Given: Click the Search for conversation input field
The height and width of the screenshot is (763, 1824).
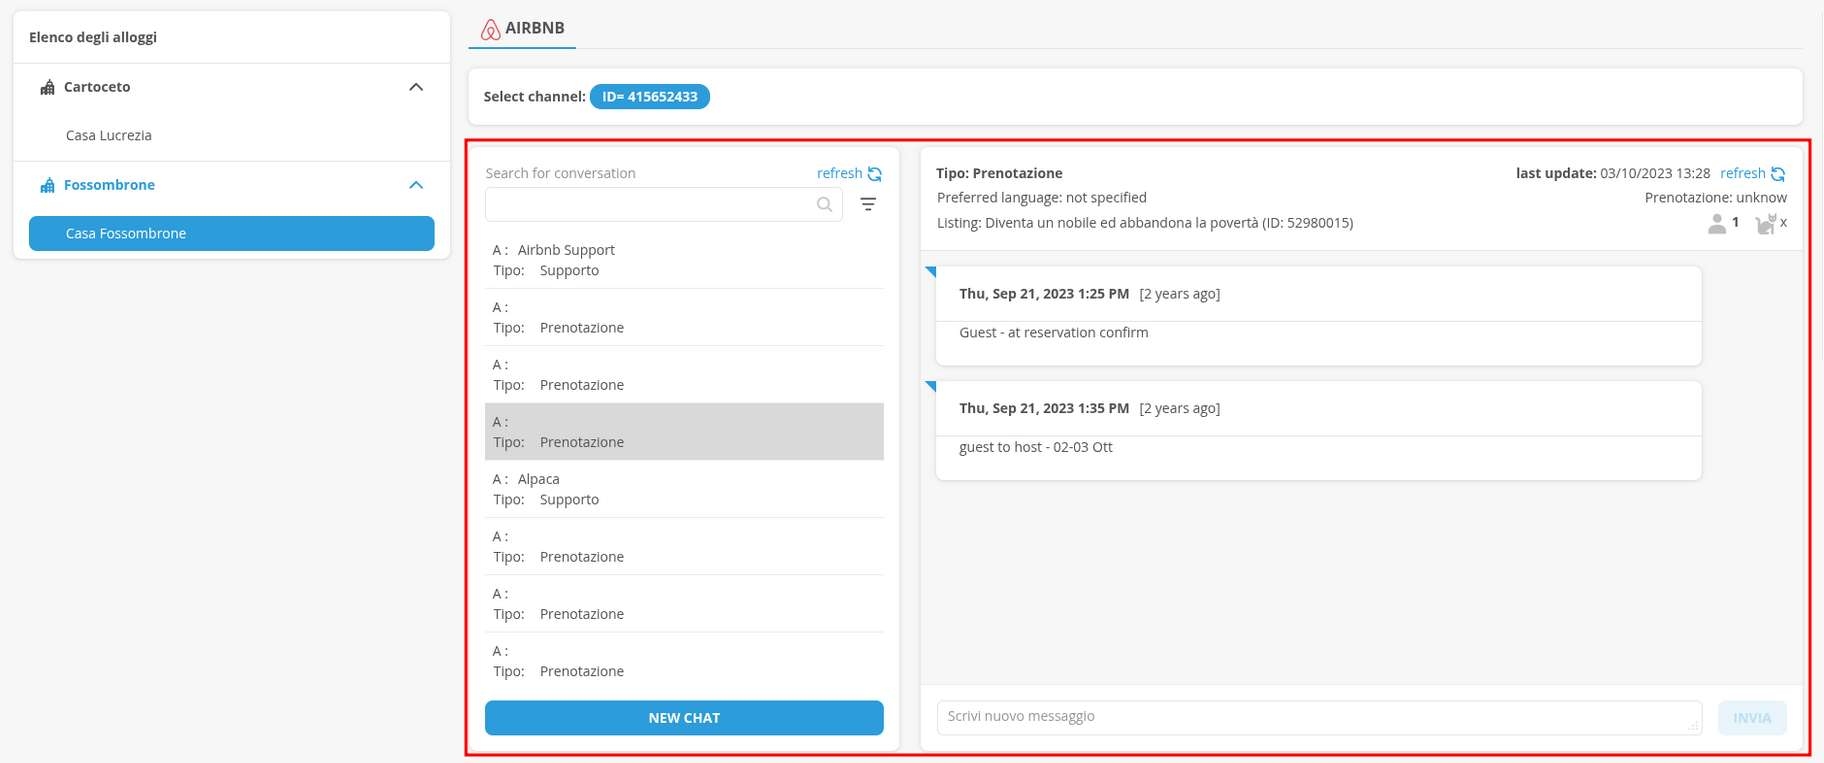Looking at the screenshot, I should 650,204.
